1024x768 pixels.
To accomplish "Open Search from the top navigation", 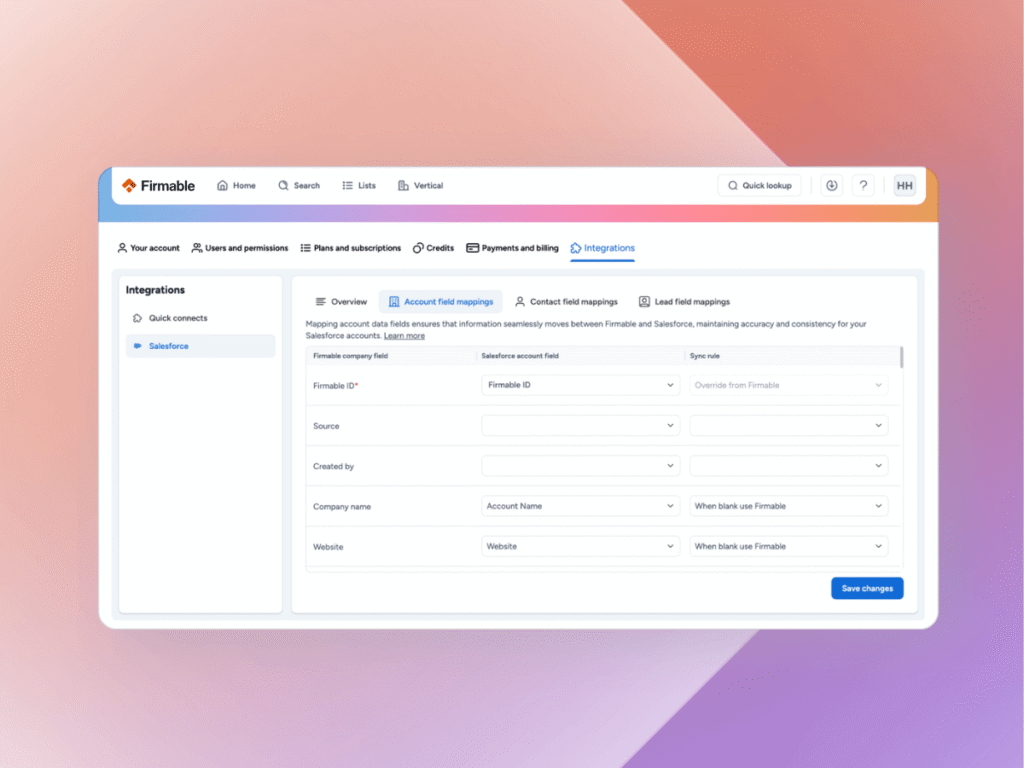I will 299,185.
